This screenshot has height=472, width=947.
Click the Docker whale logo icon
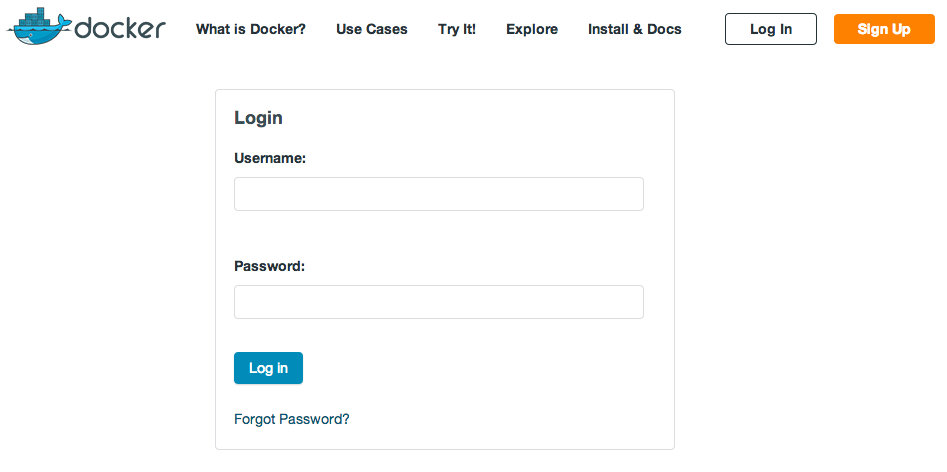(38, 30)
